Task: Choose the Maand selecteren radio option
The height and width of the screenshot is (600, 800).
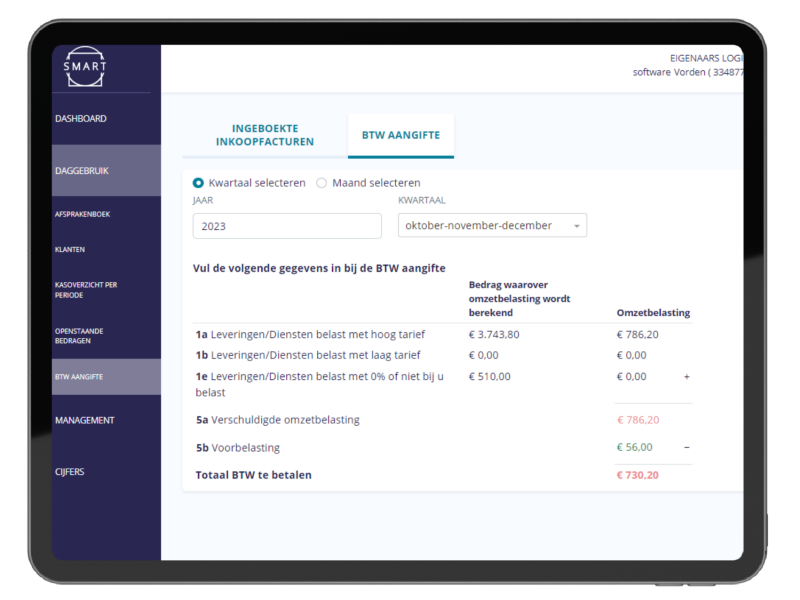Action: click(321, 183)
